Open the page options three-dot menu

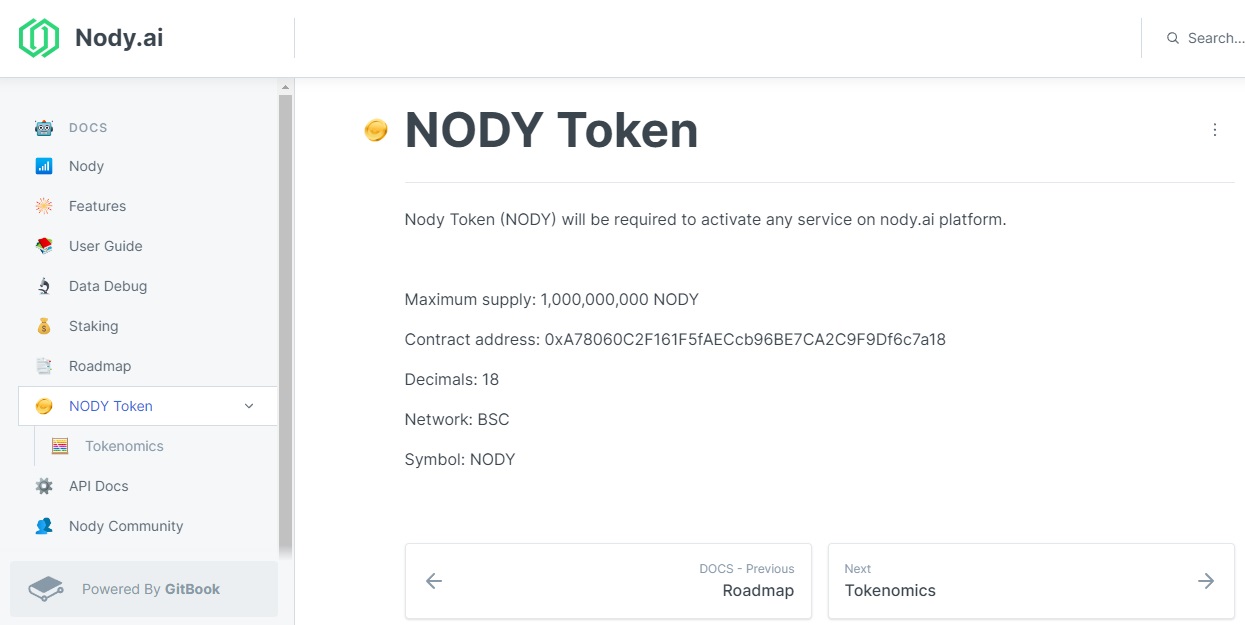click(x=1215, y=130)
